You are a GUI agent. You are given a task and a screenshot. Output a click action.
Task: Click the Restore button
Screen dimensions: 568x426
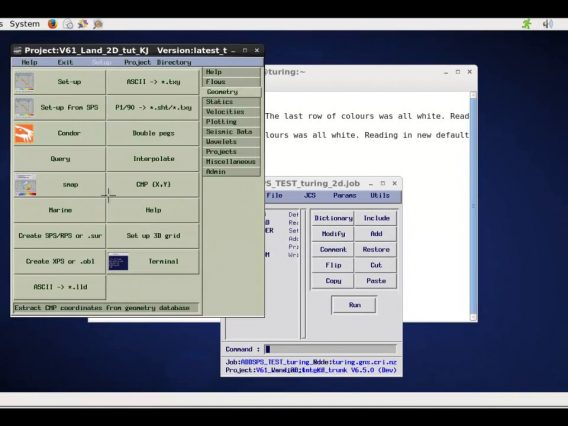[x=376, y=250]
